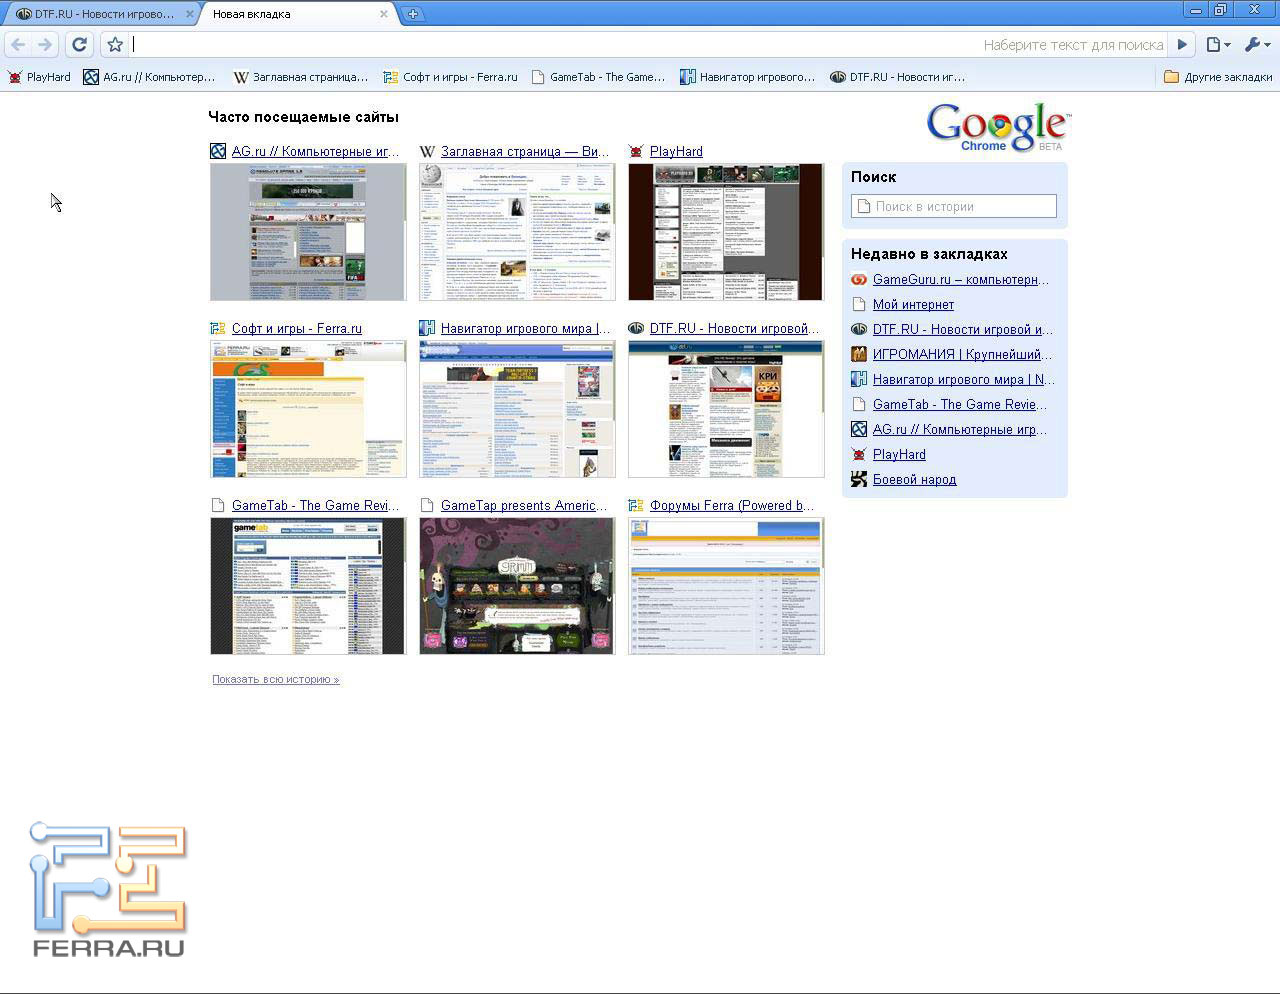This screenshot has width=1280, height=994.
Task: Click the AG.ru favicon beside its thumbnail title
Action: [x=218, y=151]
